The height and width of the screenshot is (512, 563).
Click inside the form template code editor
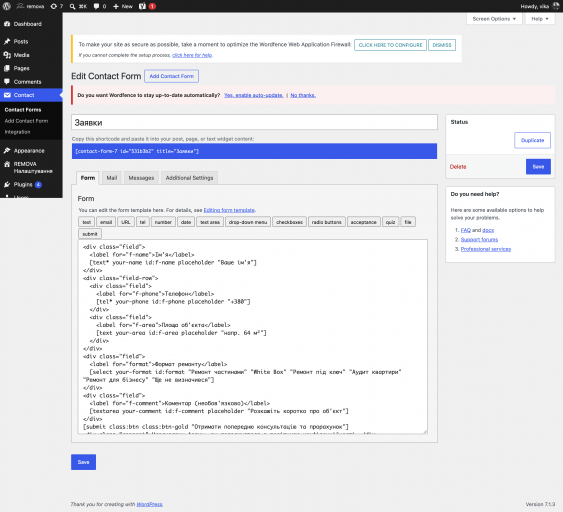(253, 337)
